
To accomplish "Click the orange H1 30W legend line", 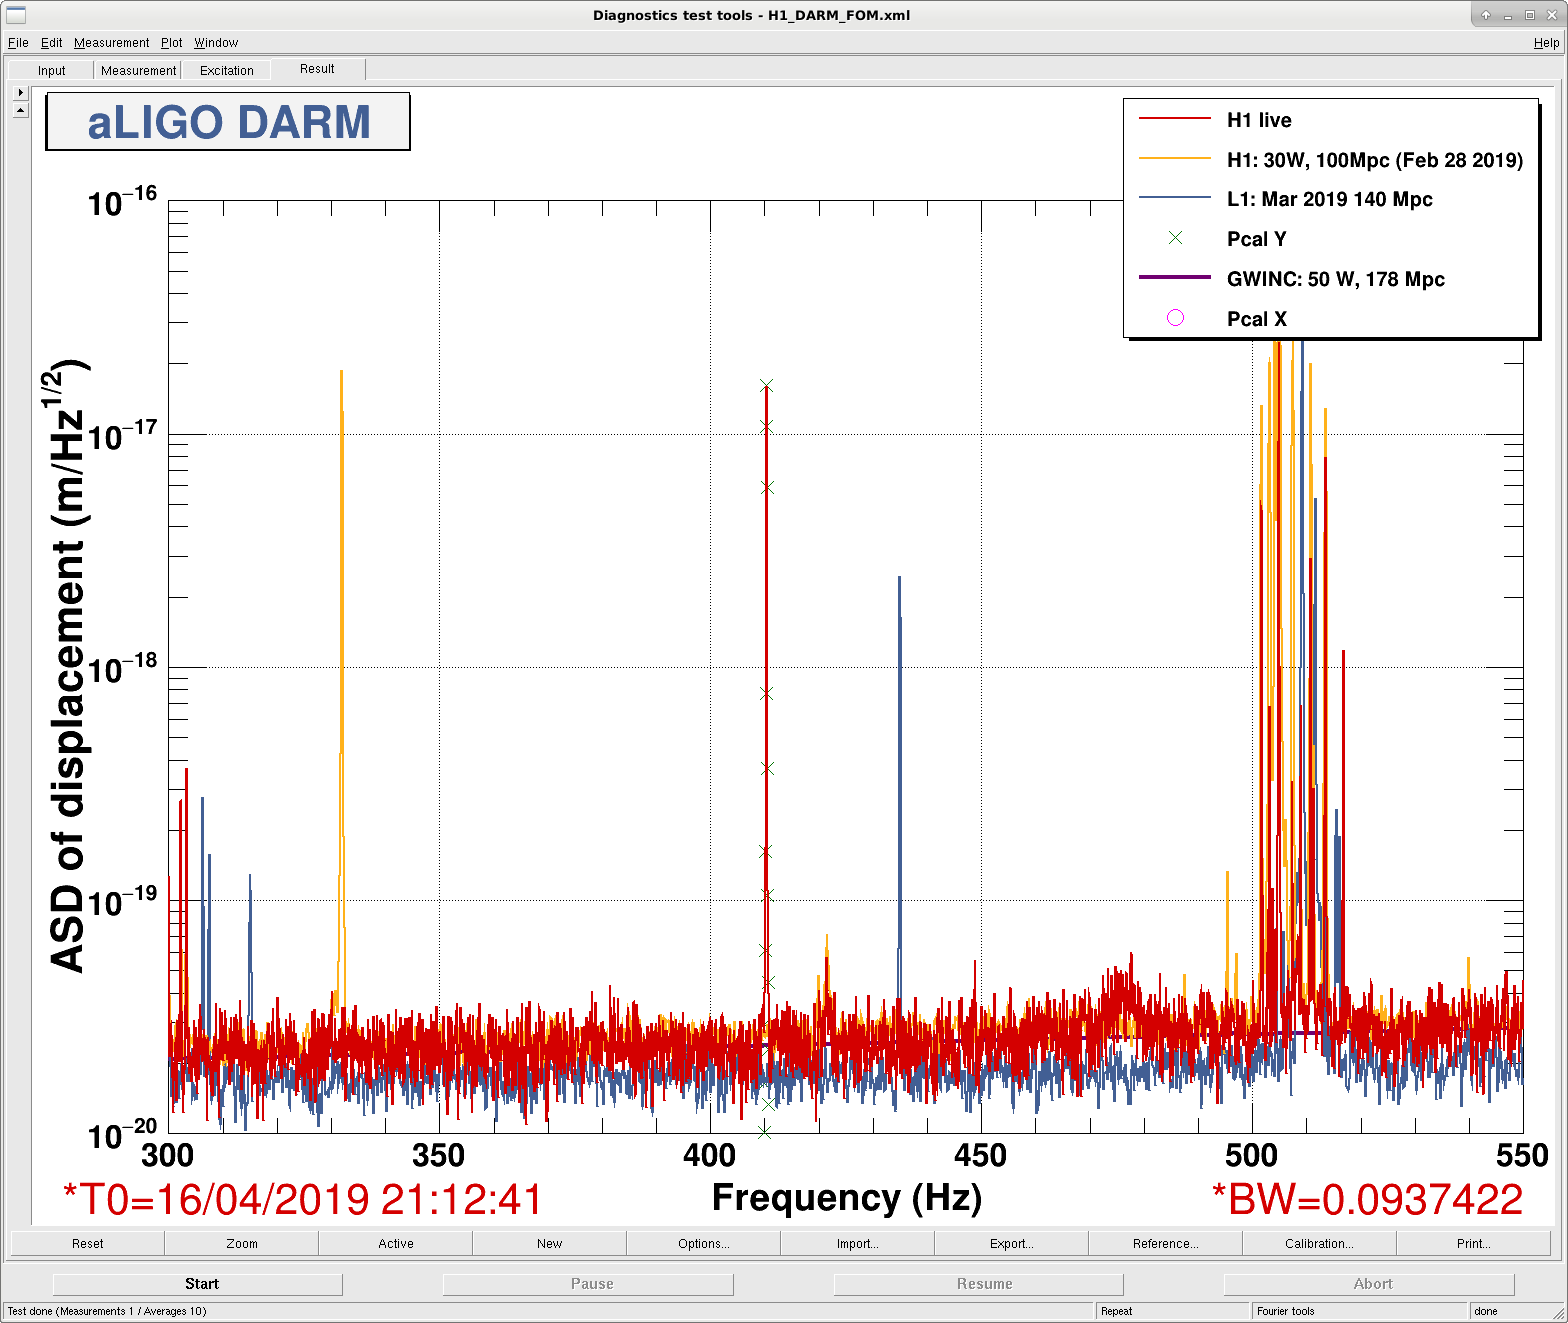I will 1175,158.
